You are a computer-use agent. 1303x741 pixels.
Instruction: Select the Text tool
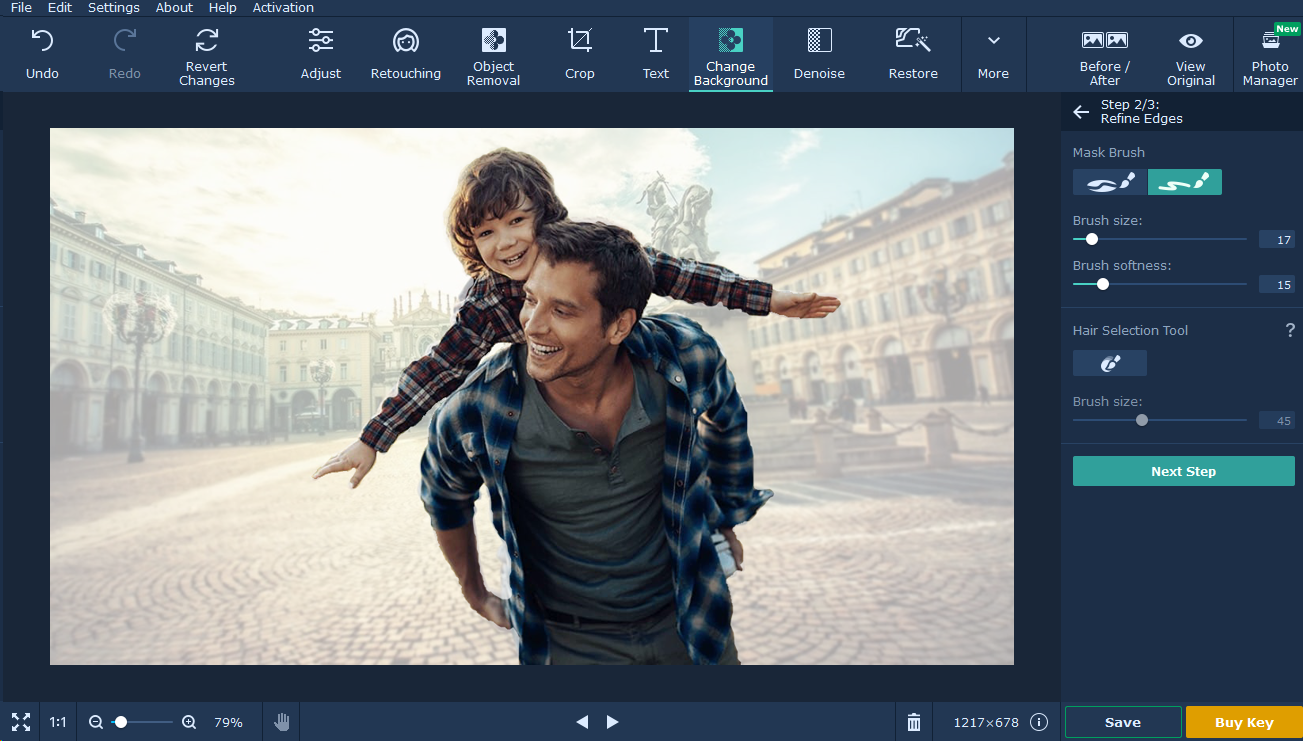[x=655, y=54]
